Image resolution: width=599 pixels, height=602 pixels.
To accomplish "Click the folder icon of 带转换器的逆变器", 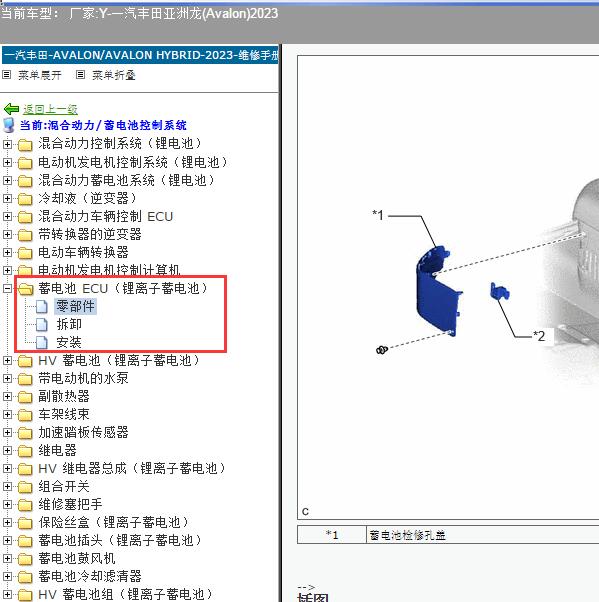I will 25,235.
